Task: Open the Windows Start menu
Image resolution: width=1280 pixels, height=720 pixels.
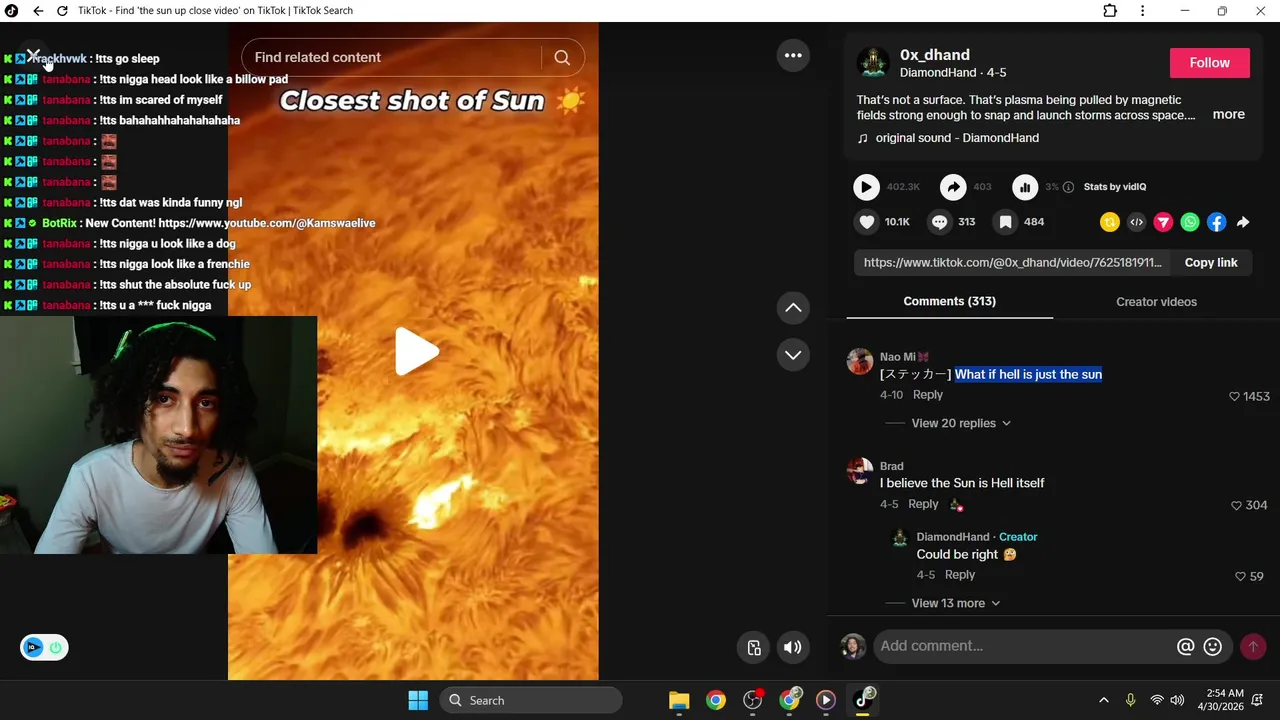Action: pos(418,701)
